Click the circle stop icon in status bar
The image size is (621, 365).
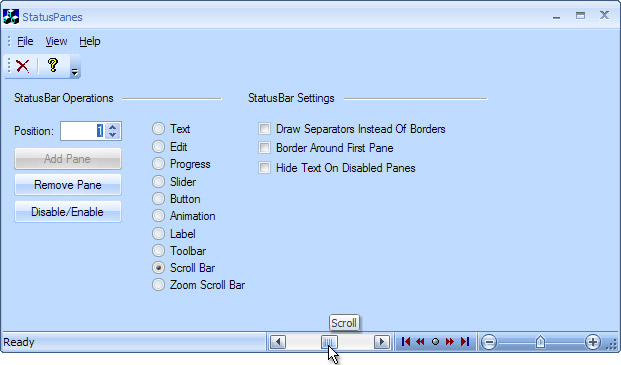point(435,342)
